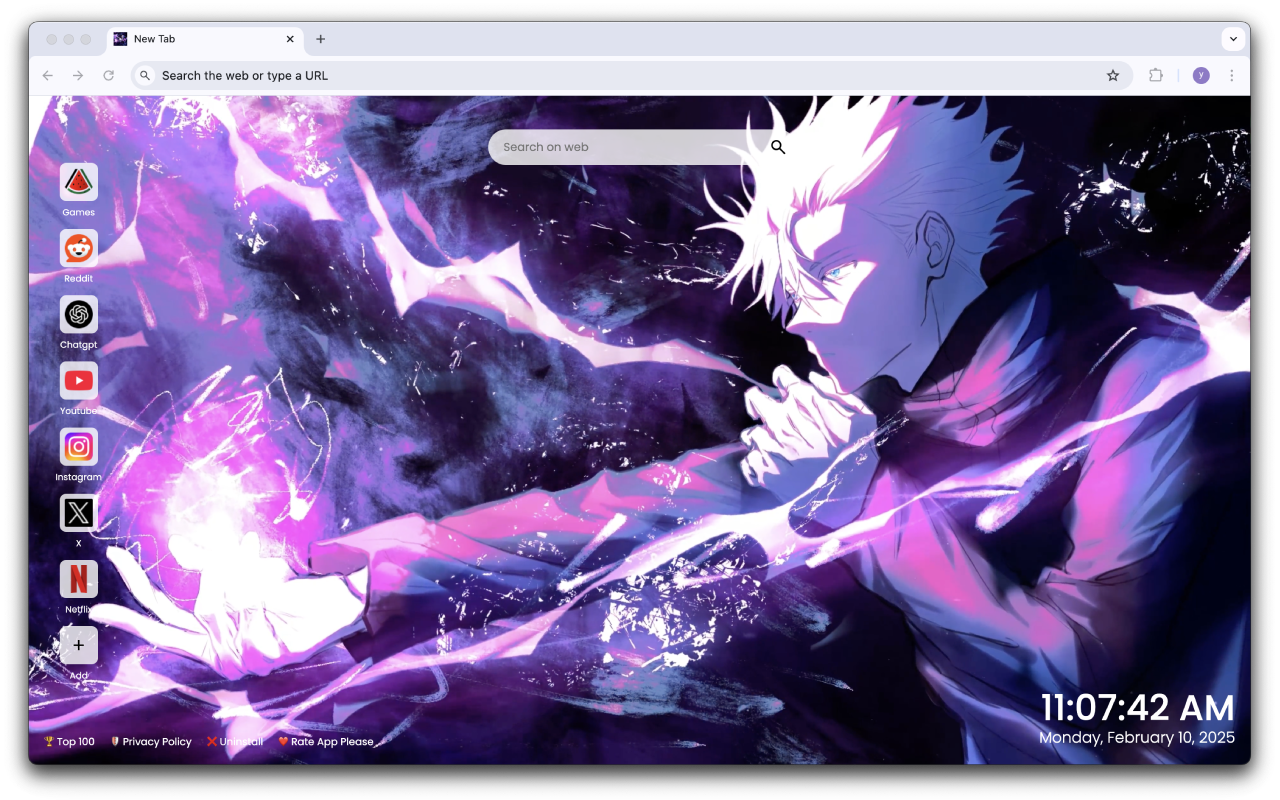Screen dimensions: 1280x800
Task: Reload the page
Action: point(108,75)
